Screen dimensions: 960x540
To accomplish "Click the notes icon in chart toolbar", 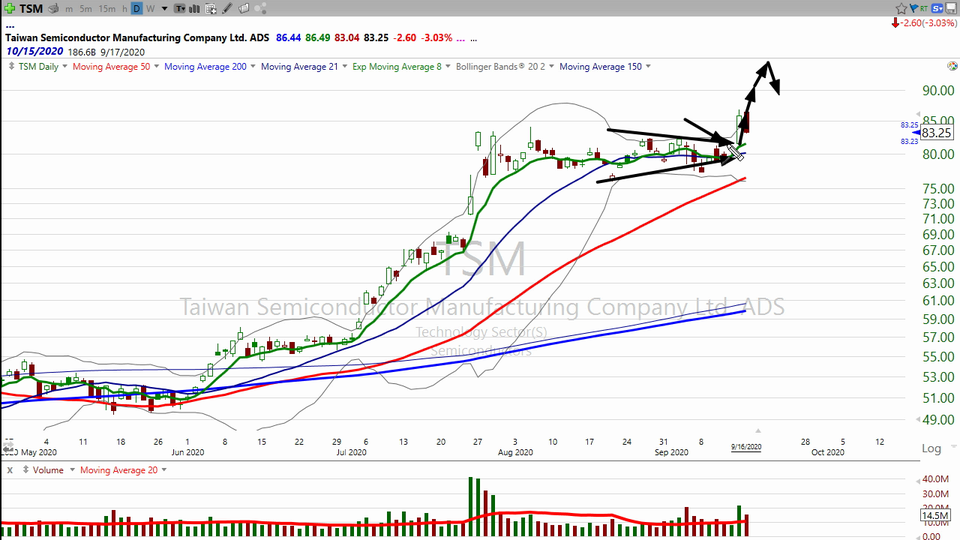I will [x=244, y=9].
